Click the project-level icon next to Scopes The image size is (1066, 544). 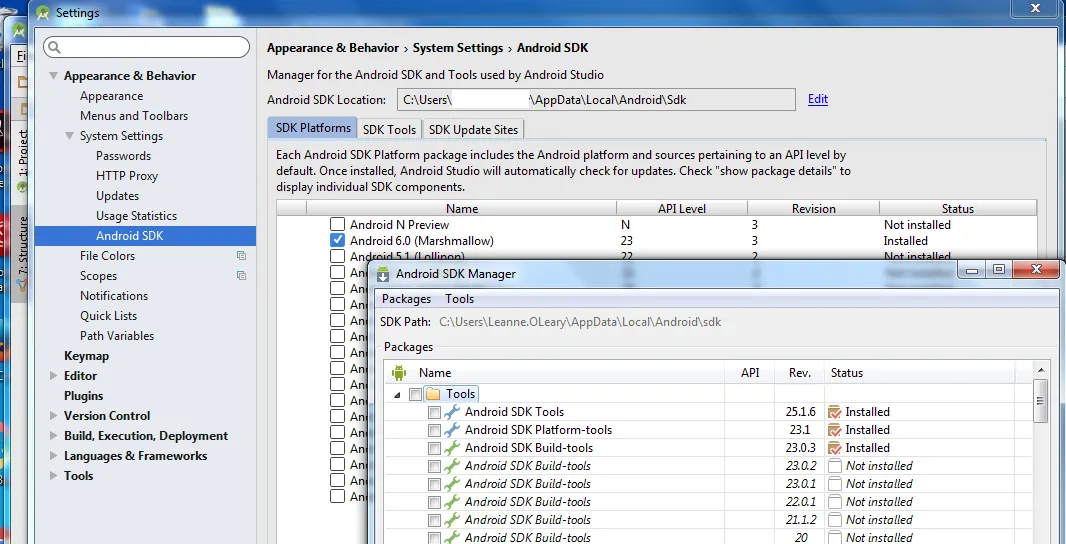click(241, 275)
